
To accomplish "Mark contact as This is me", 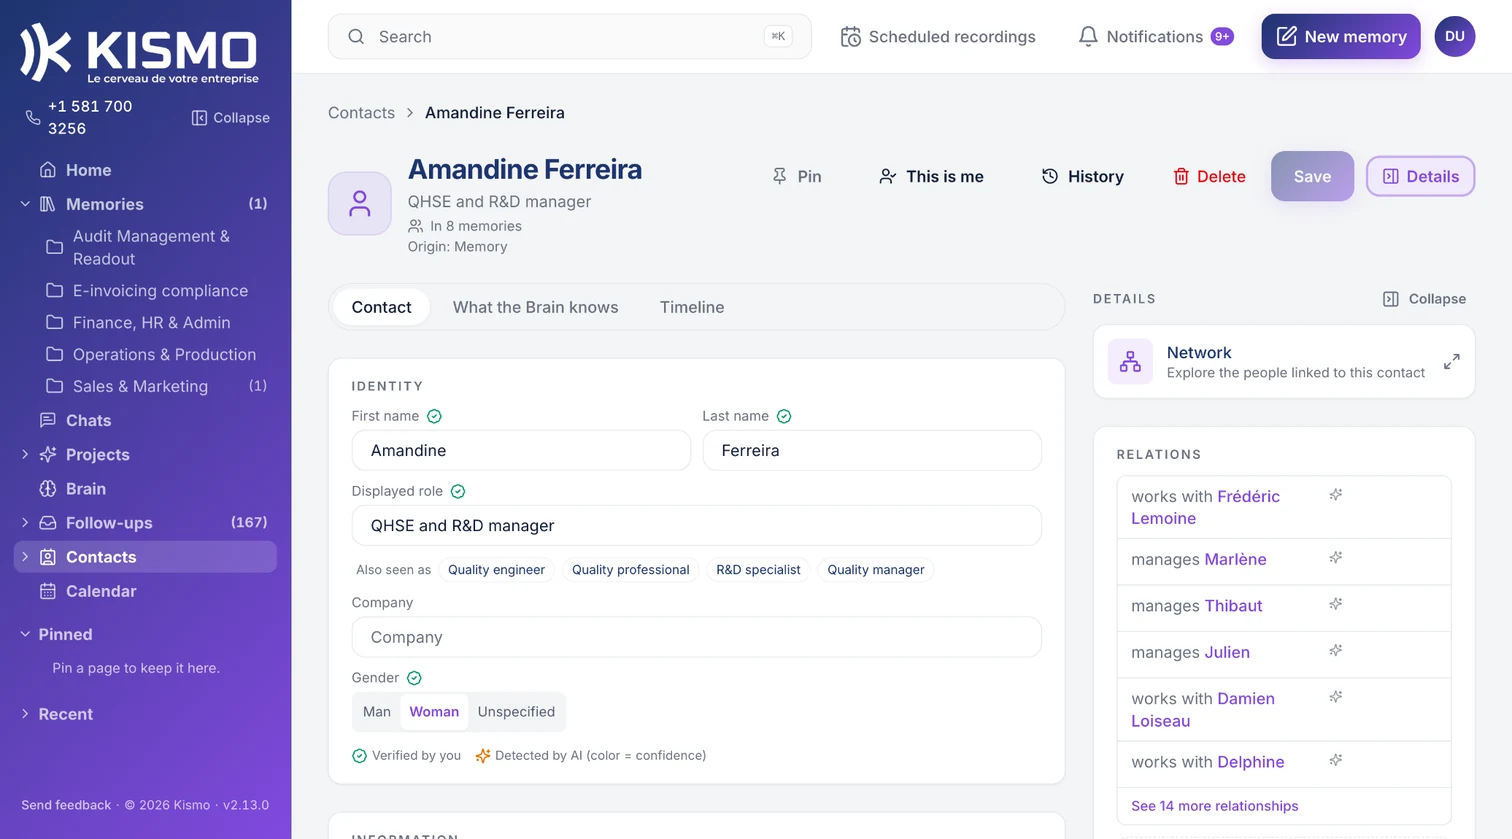I will 931,176.
